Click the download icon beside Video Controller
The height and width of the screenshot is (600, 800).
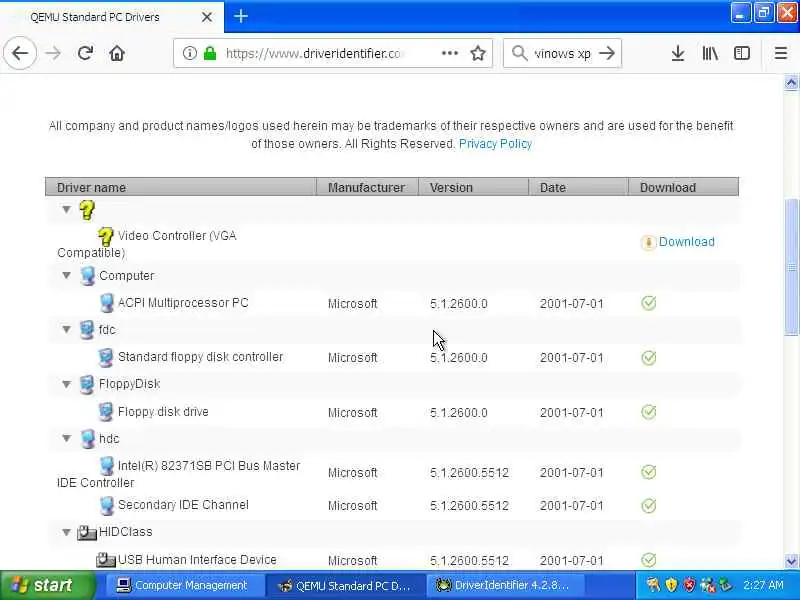[x=648, y=243]
